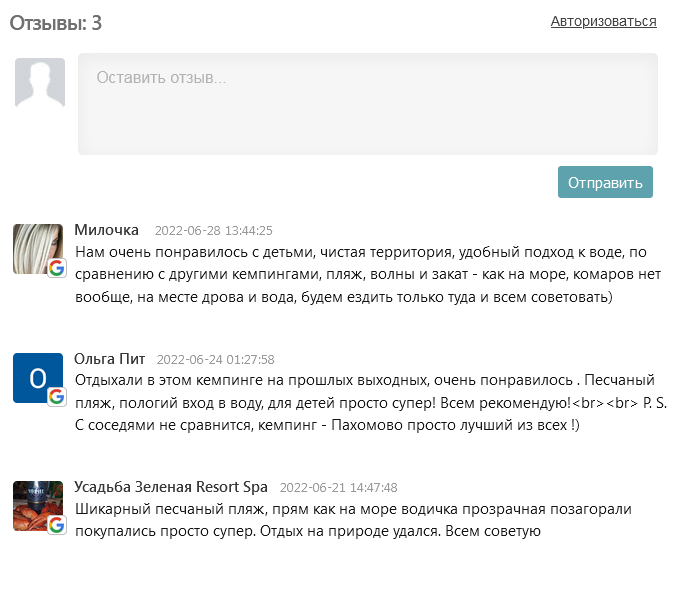Click the Google badge on Милочка's avatar

click(57, 267)
